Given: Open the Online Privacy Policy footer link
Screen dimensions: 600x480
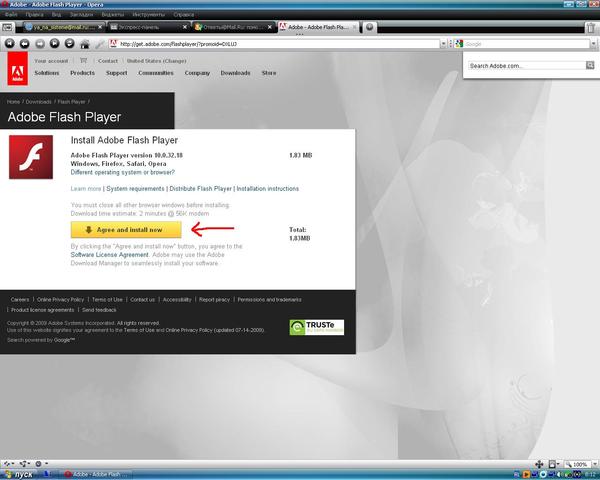Looking at the screenshot, I should coord(60,300).
